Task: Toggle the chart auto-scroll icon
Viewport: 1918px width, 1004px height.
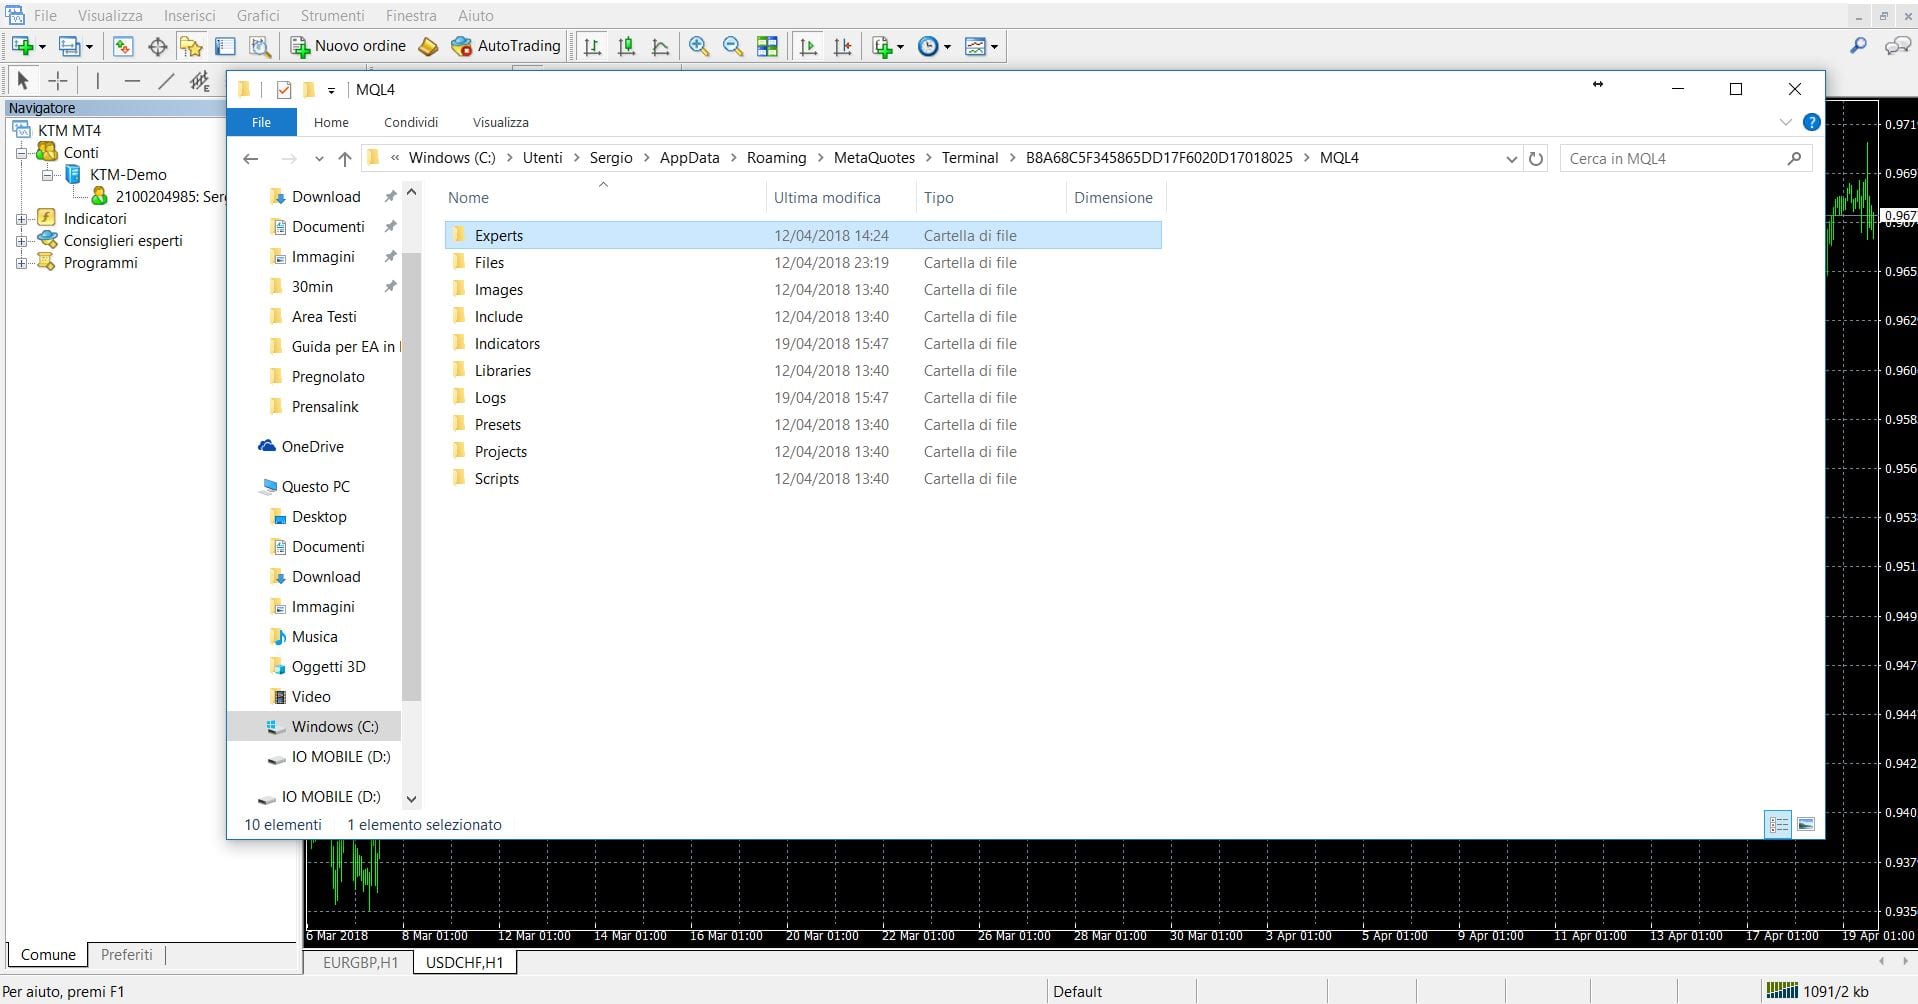Action: [x=808, y=46]
